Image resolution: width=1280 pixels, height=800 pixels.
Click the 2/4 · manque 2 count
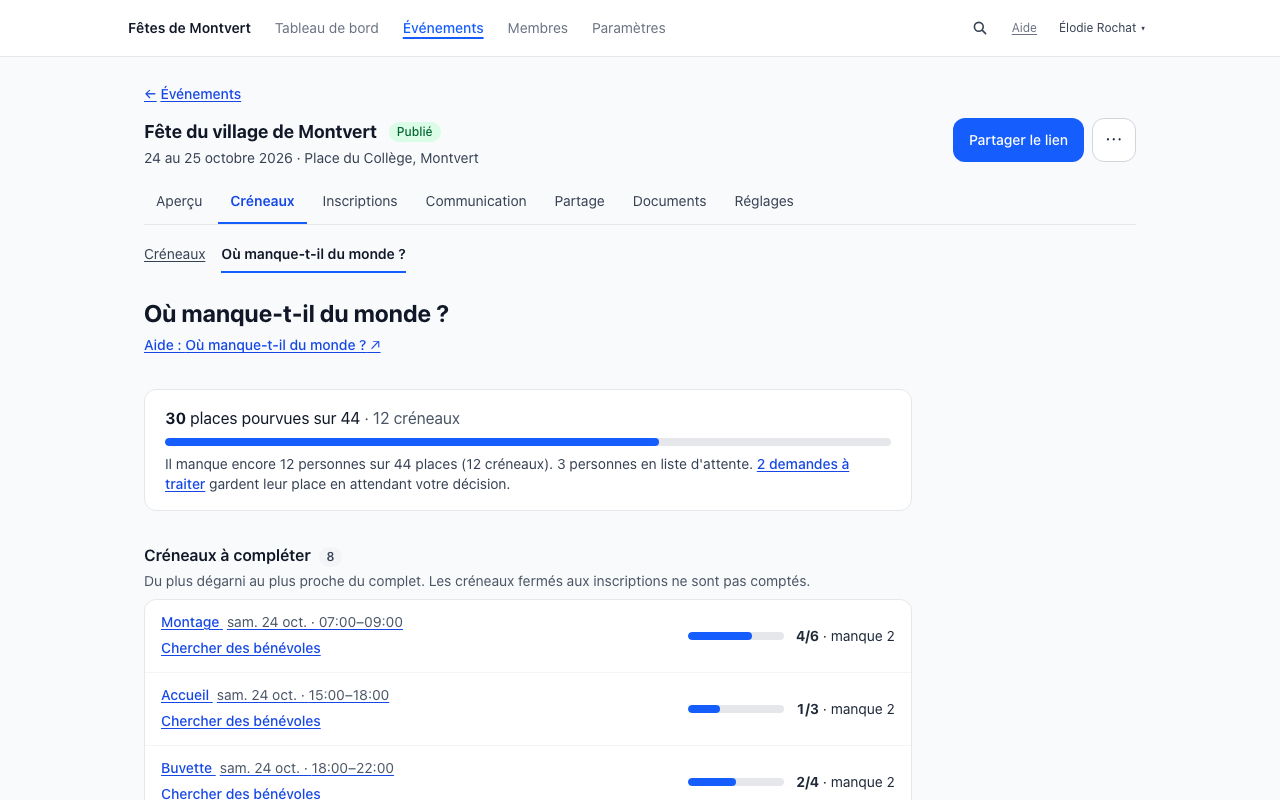coord(845,782)
